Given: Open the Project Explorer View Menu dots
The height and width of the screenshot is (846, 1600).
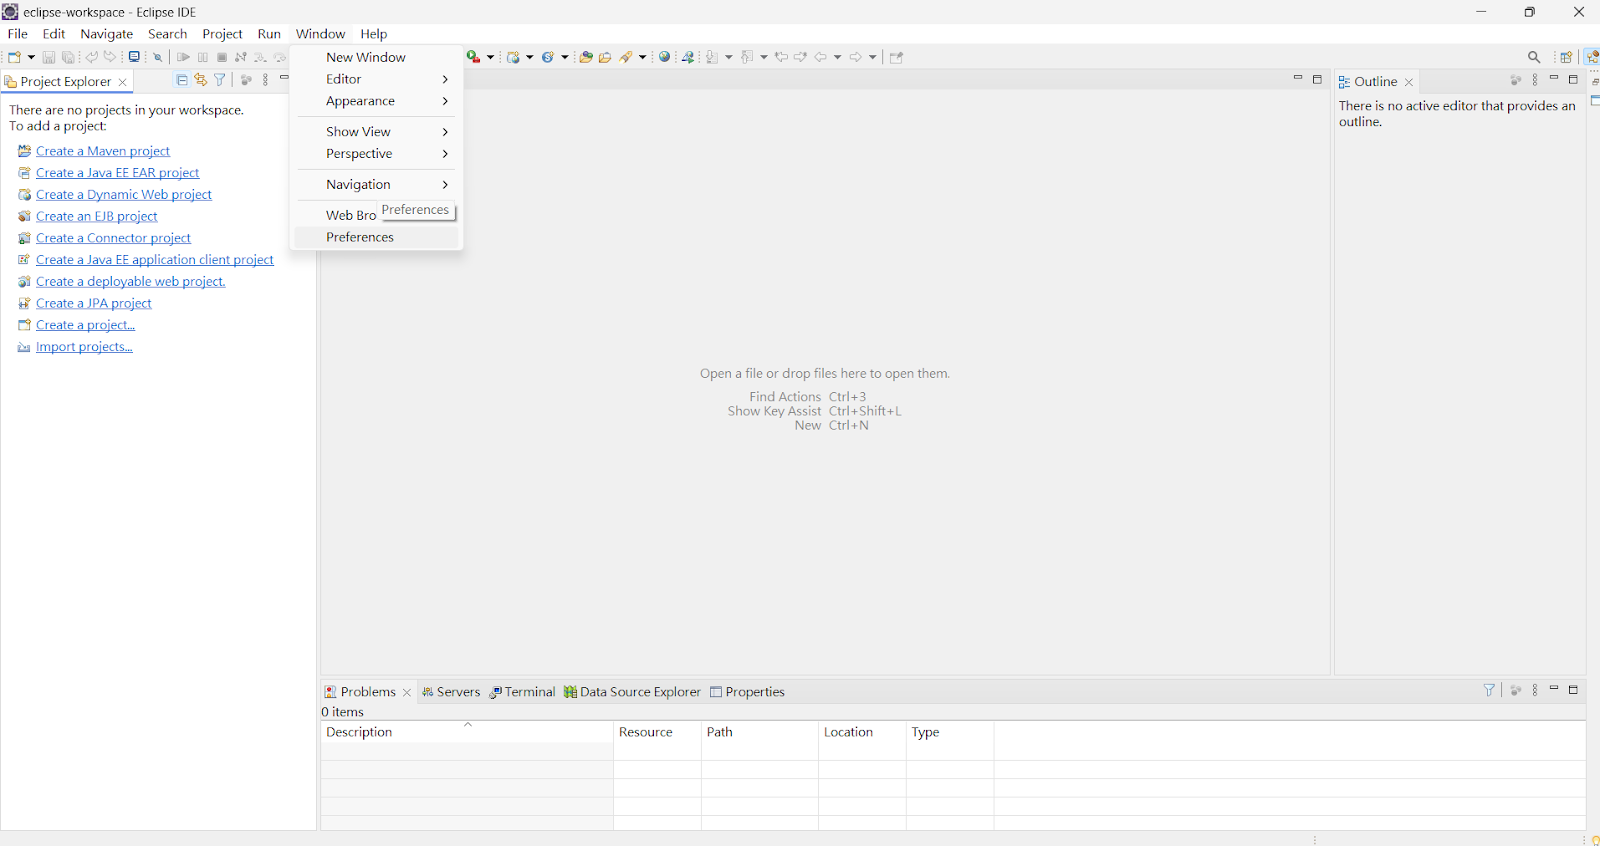Looking at the screenshot, I should click(x=265, y=80).
